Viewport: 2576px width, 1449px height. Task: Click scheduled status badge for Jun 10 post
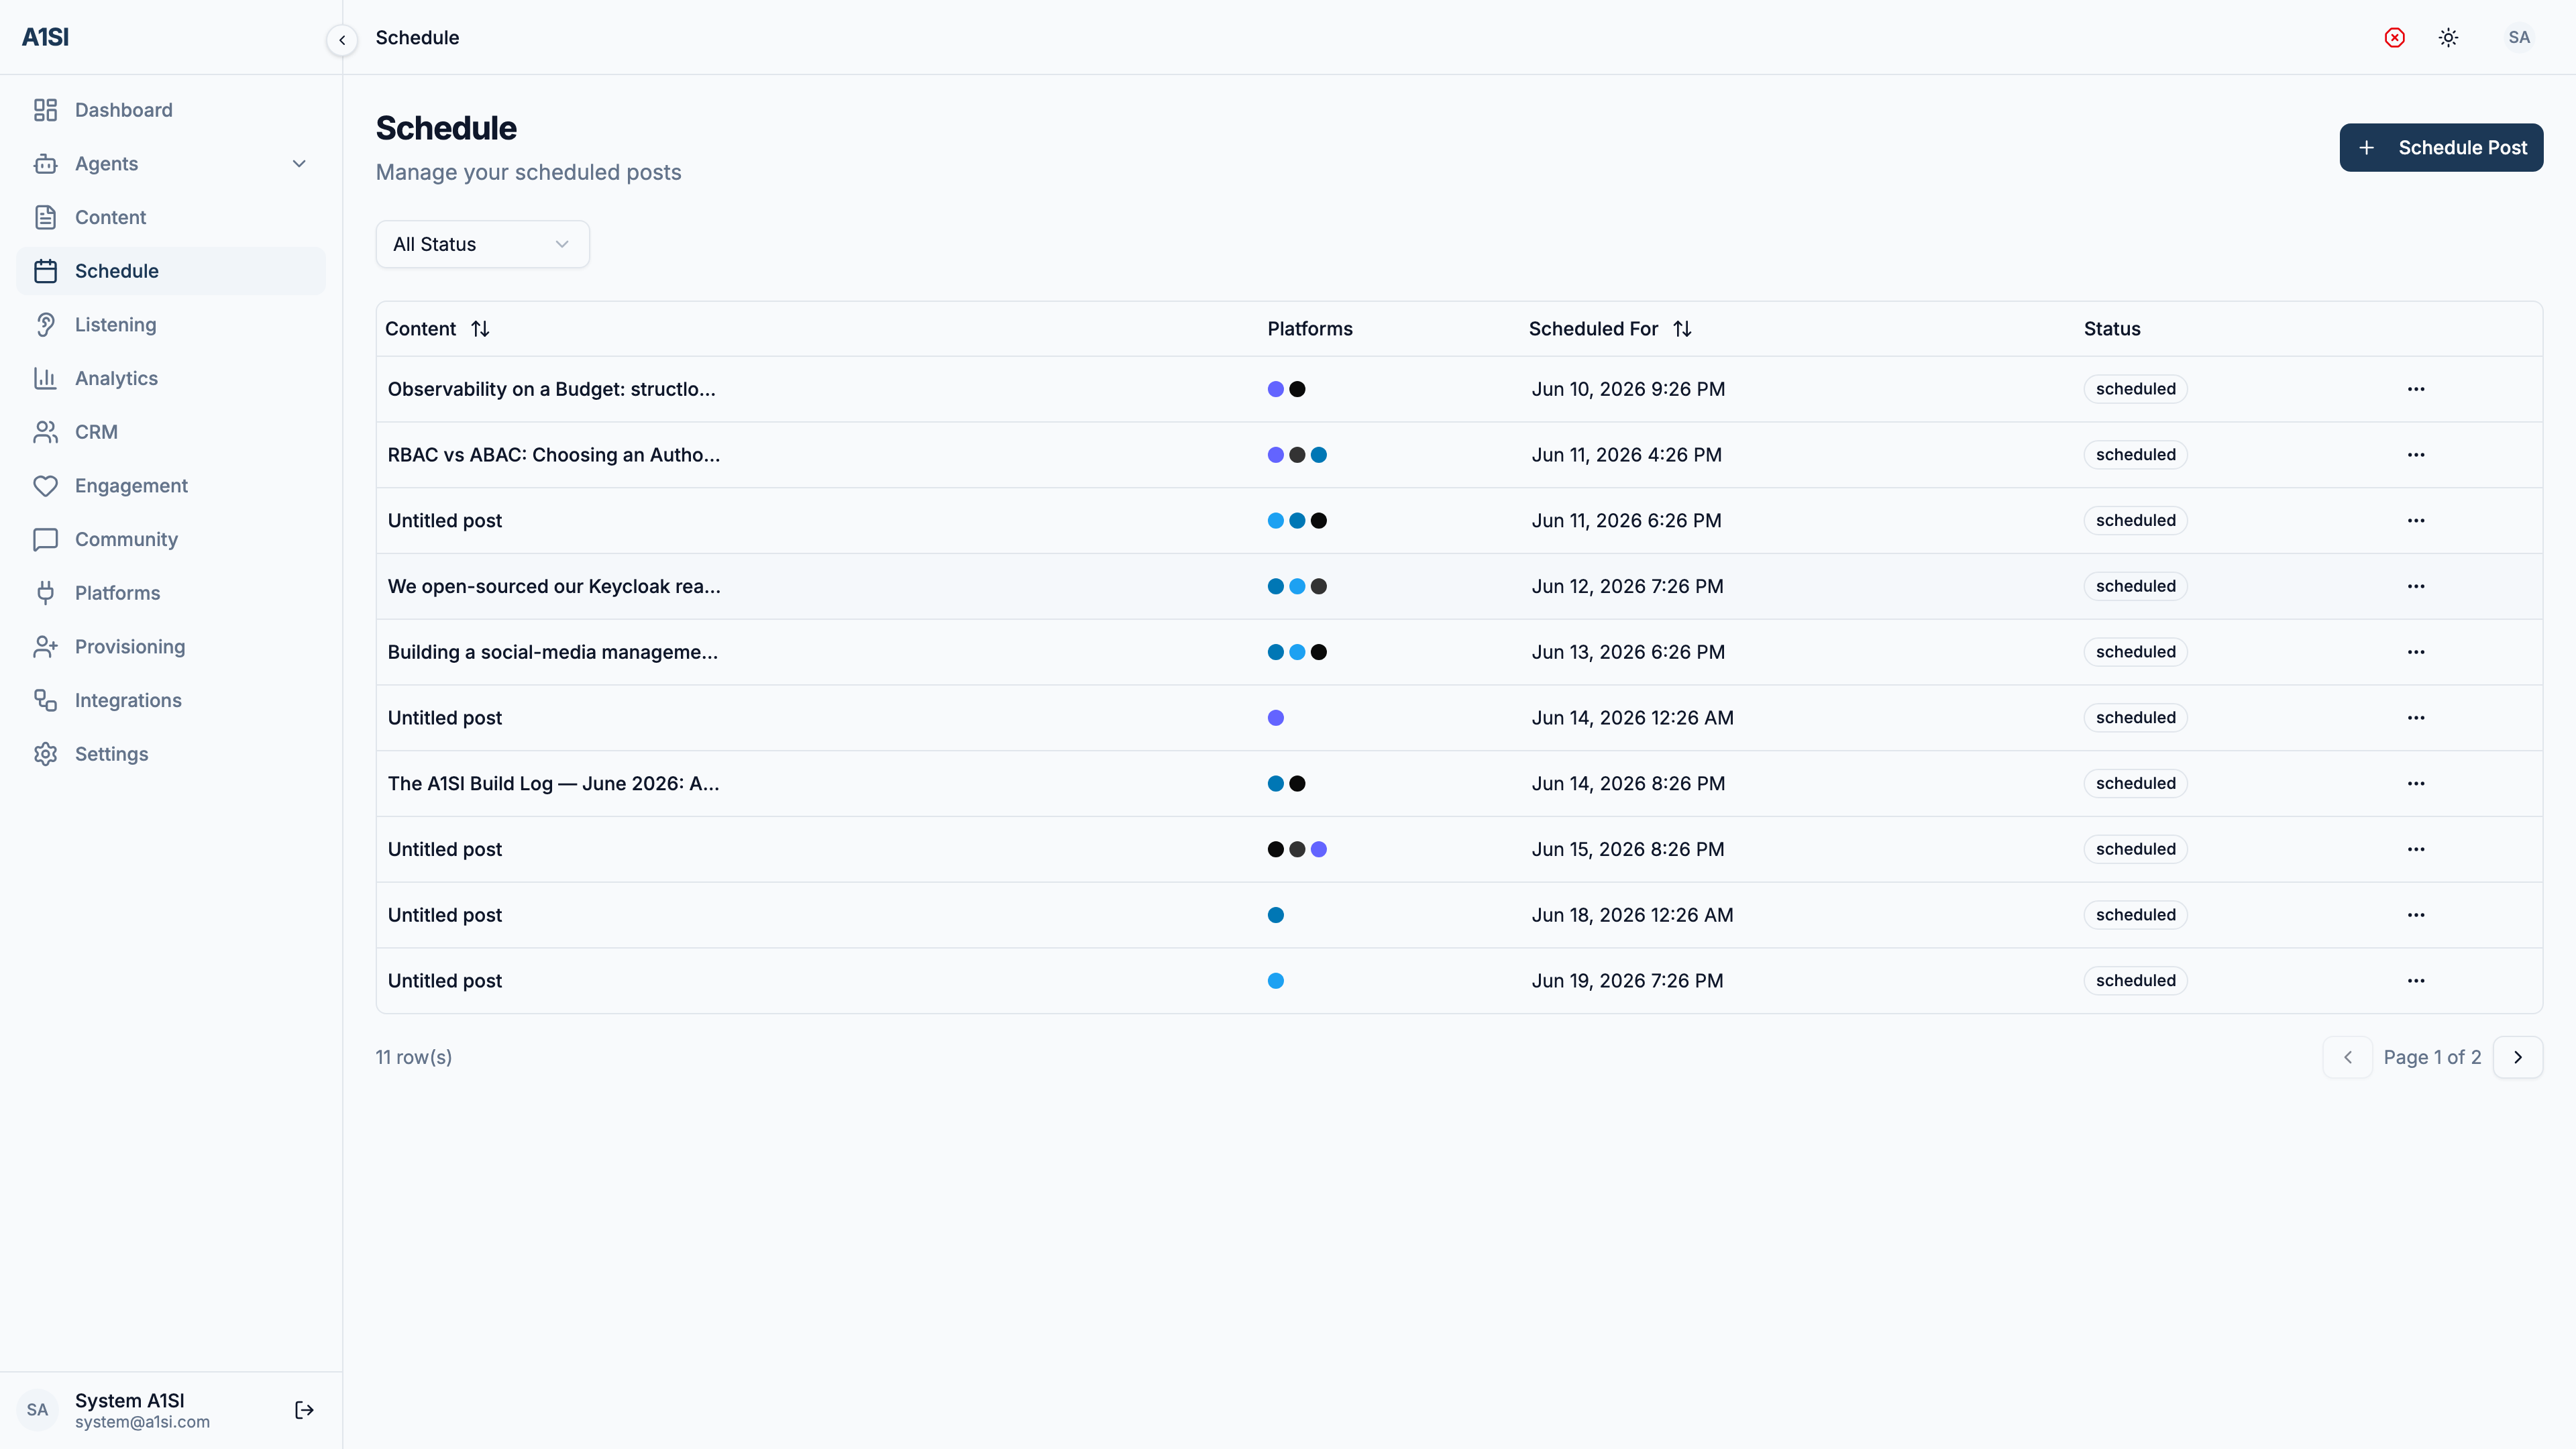coord(2136,389)
